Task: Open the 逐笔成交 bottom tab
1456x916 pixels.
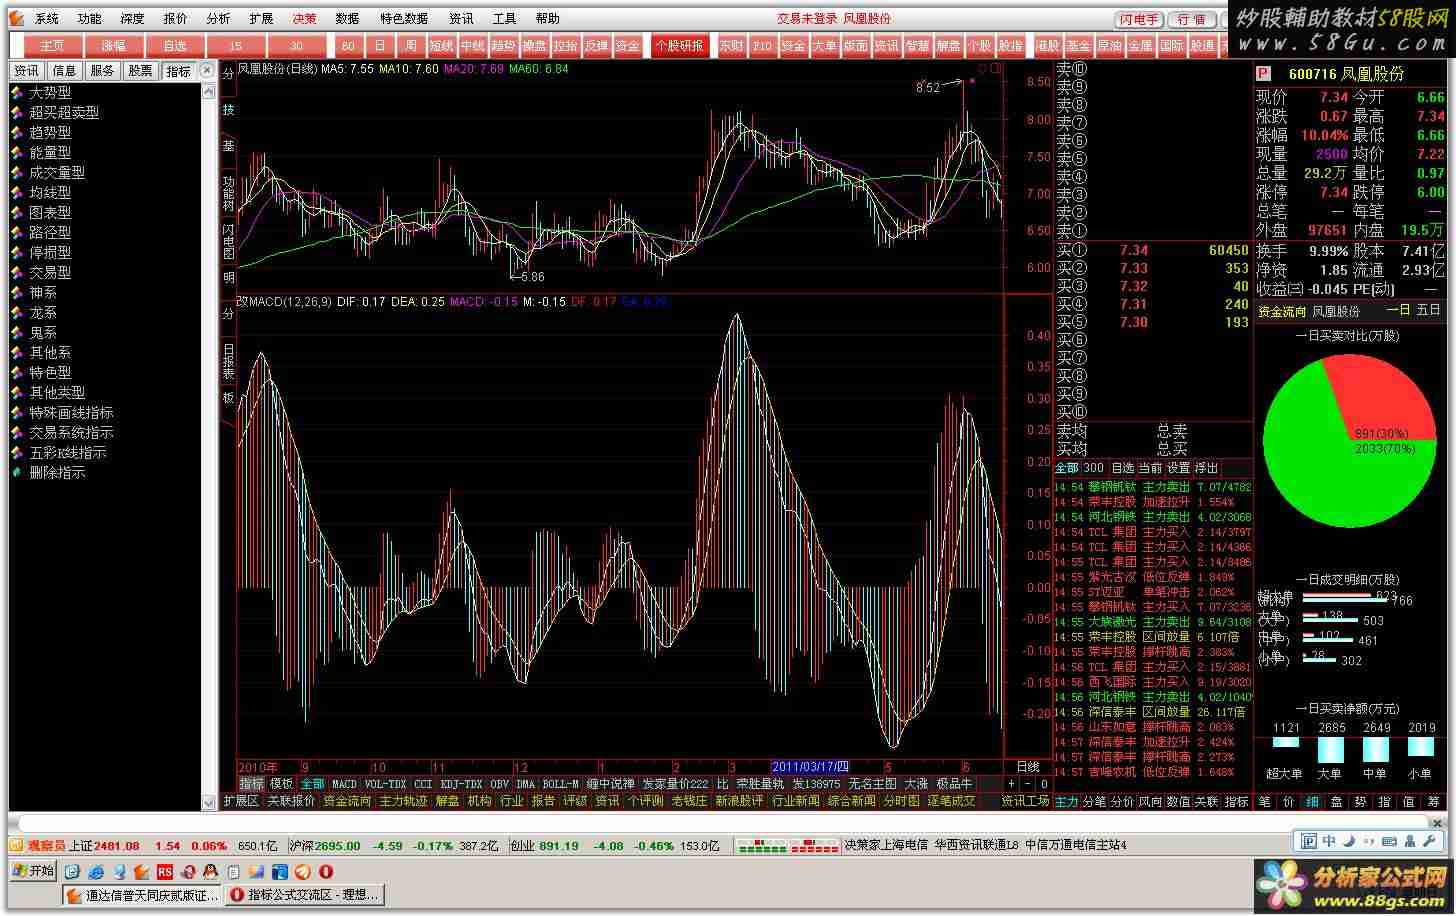Action: pos(950,801)
